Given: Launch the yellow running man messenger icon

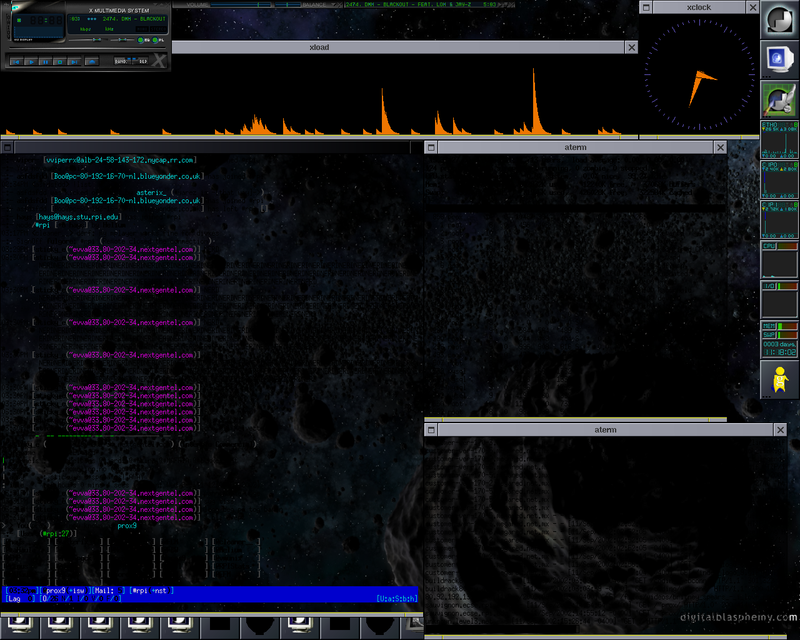Looking at the screenshot, I should [780, 379].
